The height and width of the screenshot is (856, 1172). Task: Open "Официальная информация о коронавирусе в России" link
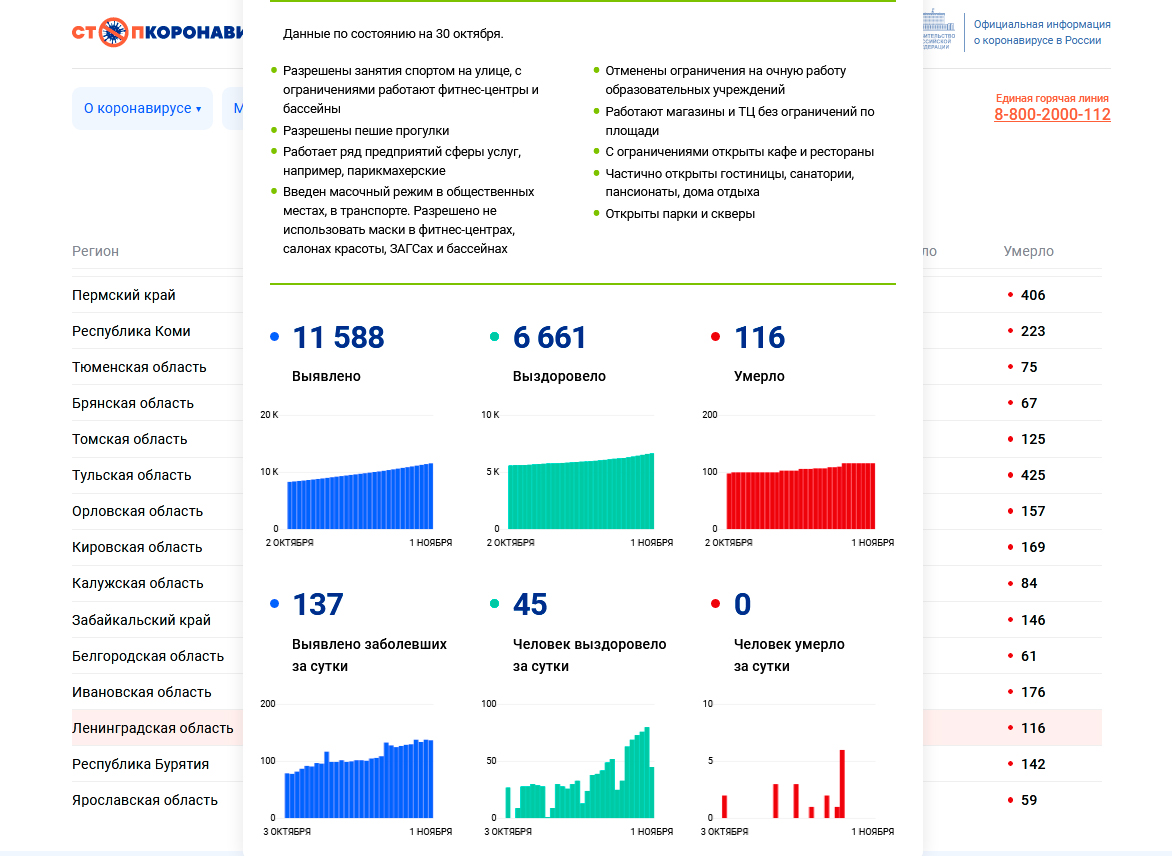(x=1041, y=32)
